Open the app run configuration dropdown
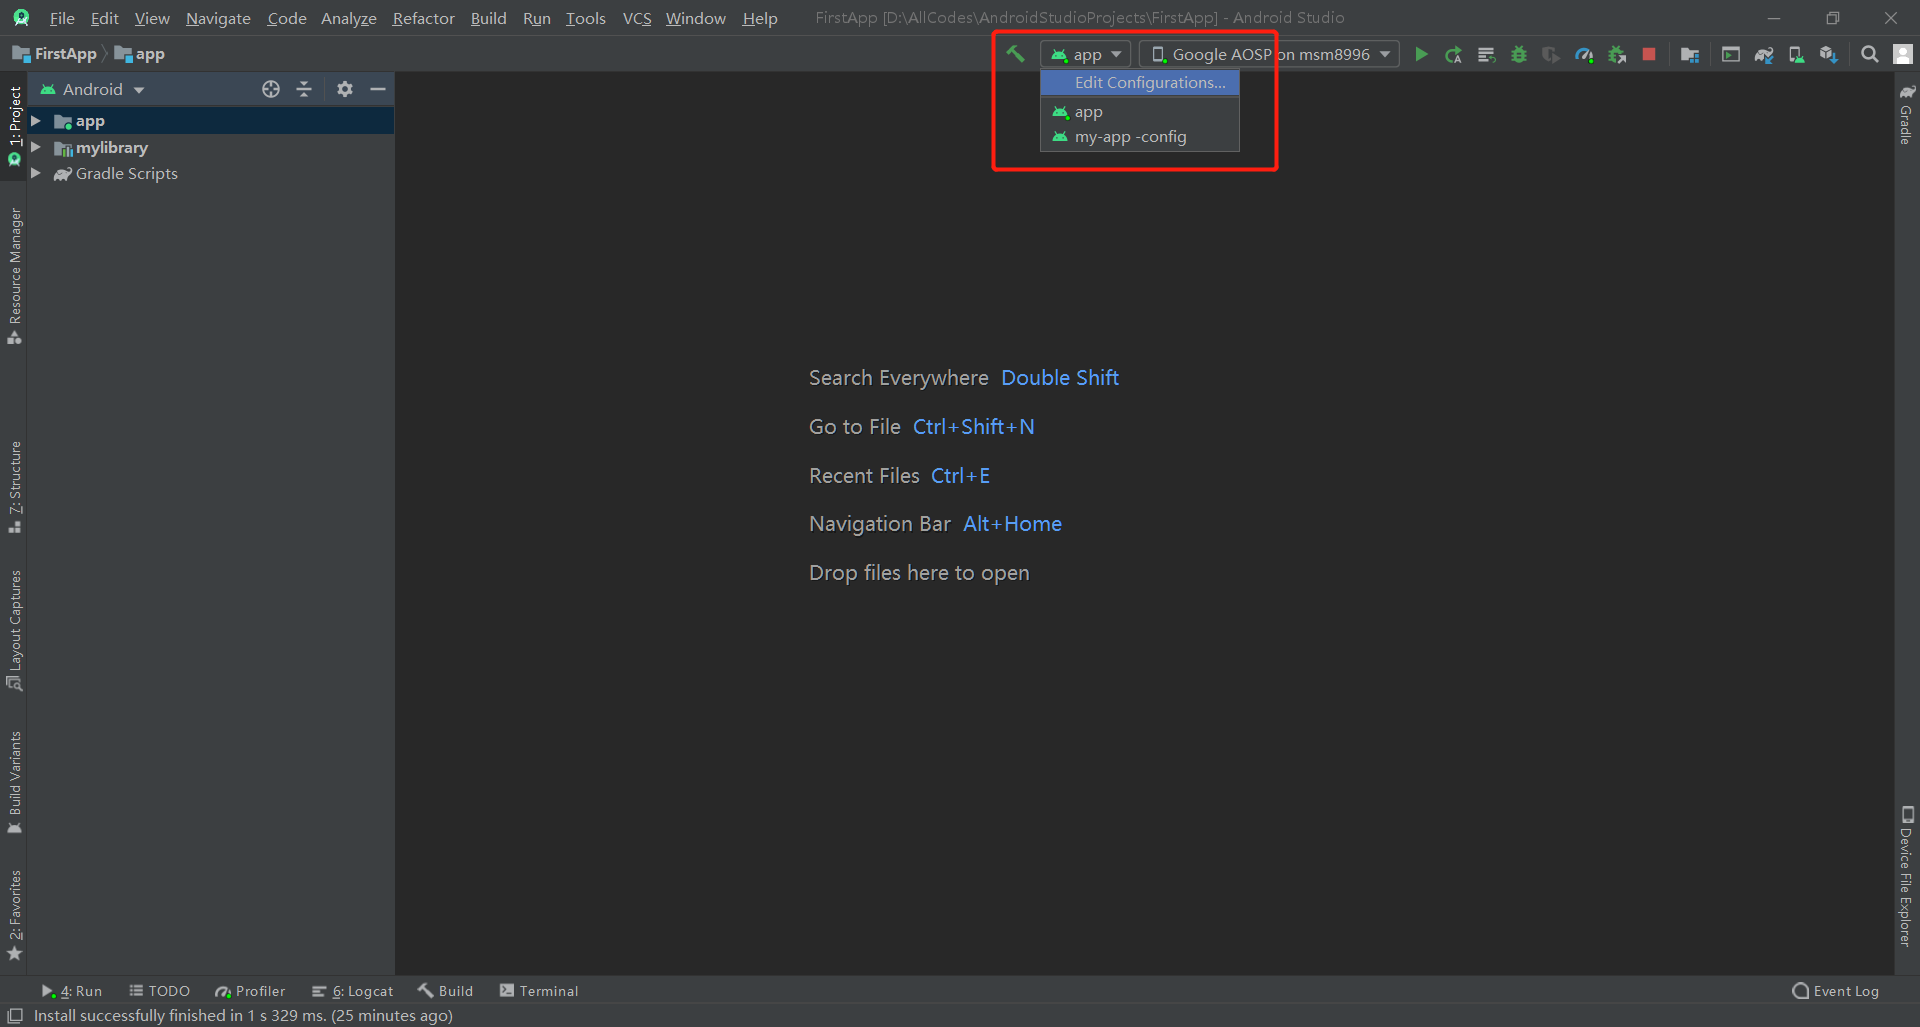The image size is (1920, 1027). click(x=1086, y=54)
